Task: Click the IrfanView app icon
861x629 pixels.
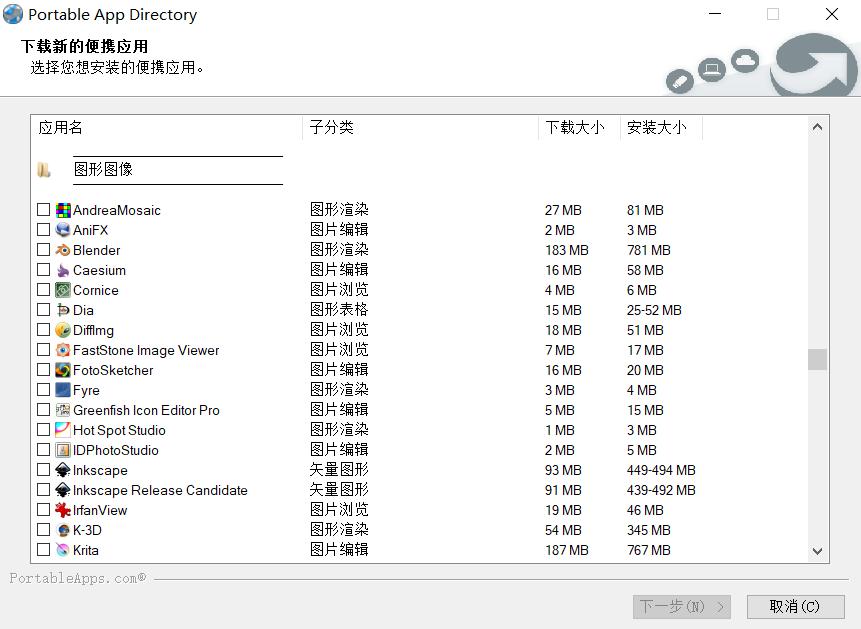Action: click(63, 510)
